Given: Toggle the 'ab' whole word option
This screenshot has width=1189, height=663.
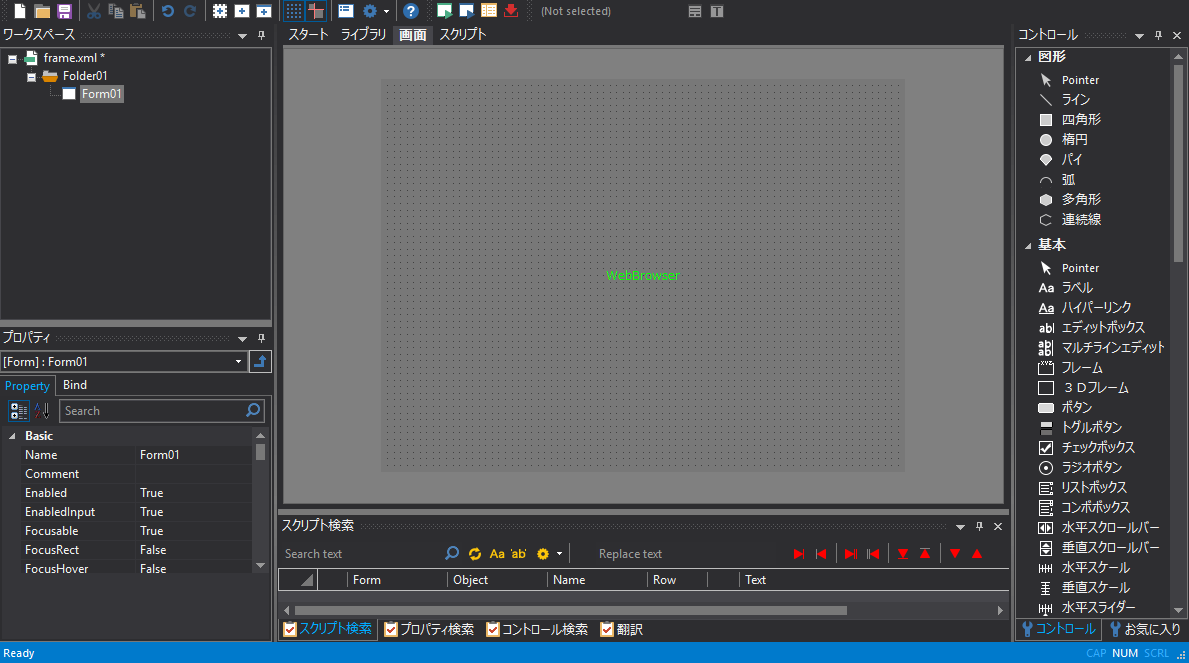Looking at the screenshot, I should [x=518, y=553].
